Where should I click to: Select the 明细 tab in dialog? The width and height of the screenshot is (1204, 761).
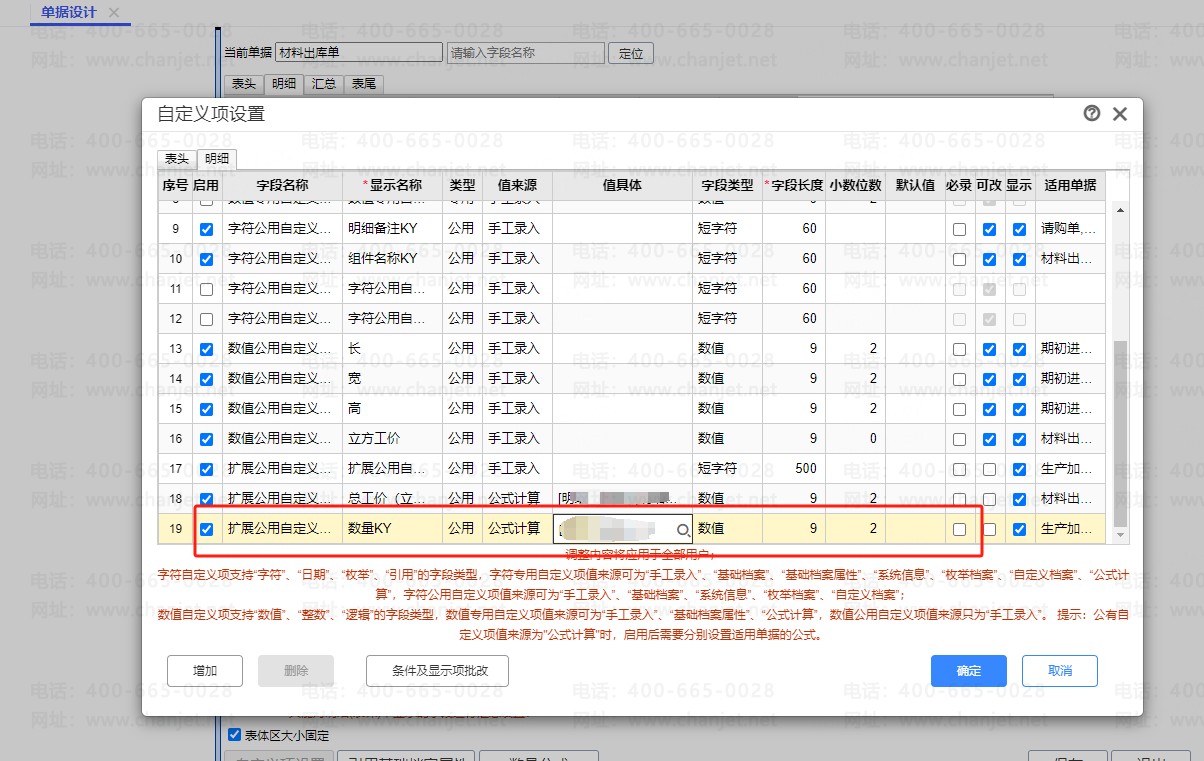pyautogui.click(x=216, y=159)
